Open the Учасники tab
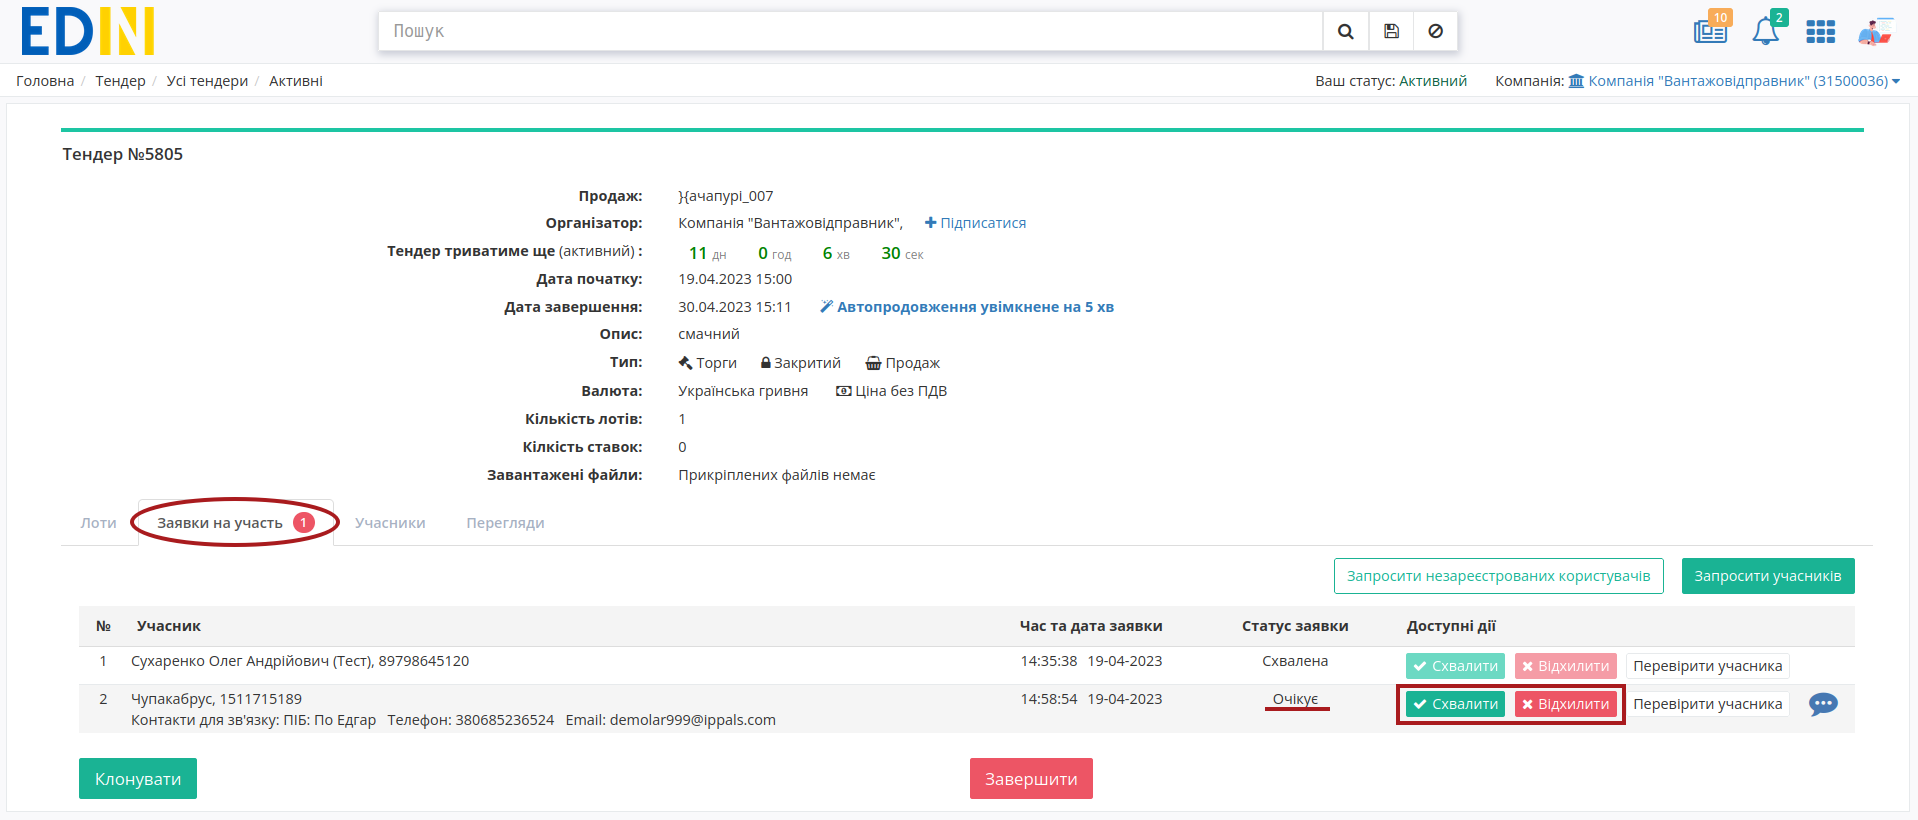The width and height of the screenshot is (1918, 820). [390, 523]
